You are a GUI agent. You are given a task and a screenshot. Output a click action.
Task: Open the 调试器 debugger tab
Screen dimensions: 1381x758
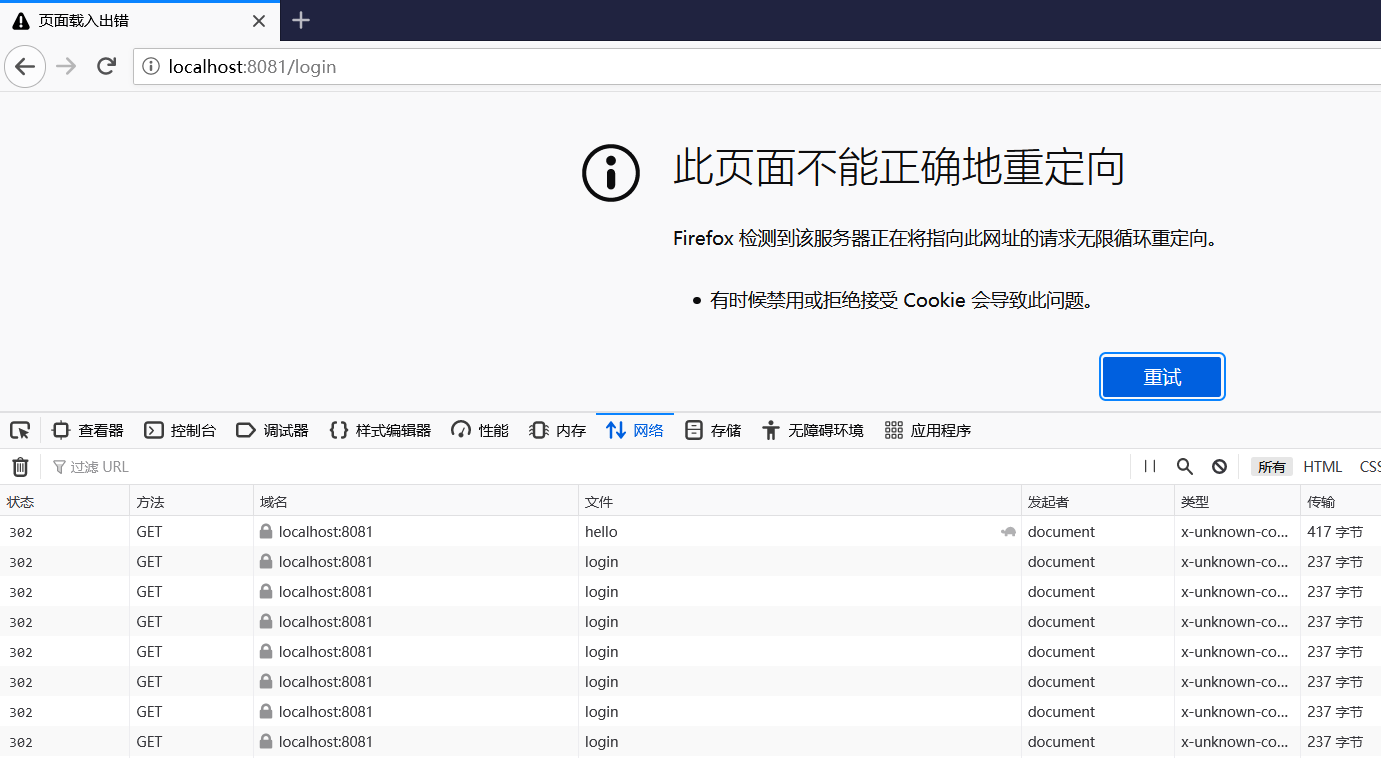click(272, 430)
